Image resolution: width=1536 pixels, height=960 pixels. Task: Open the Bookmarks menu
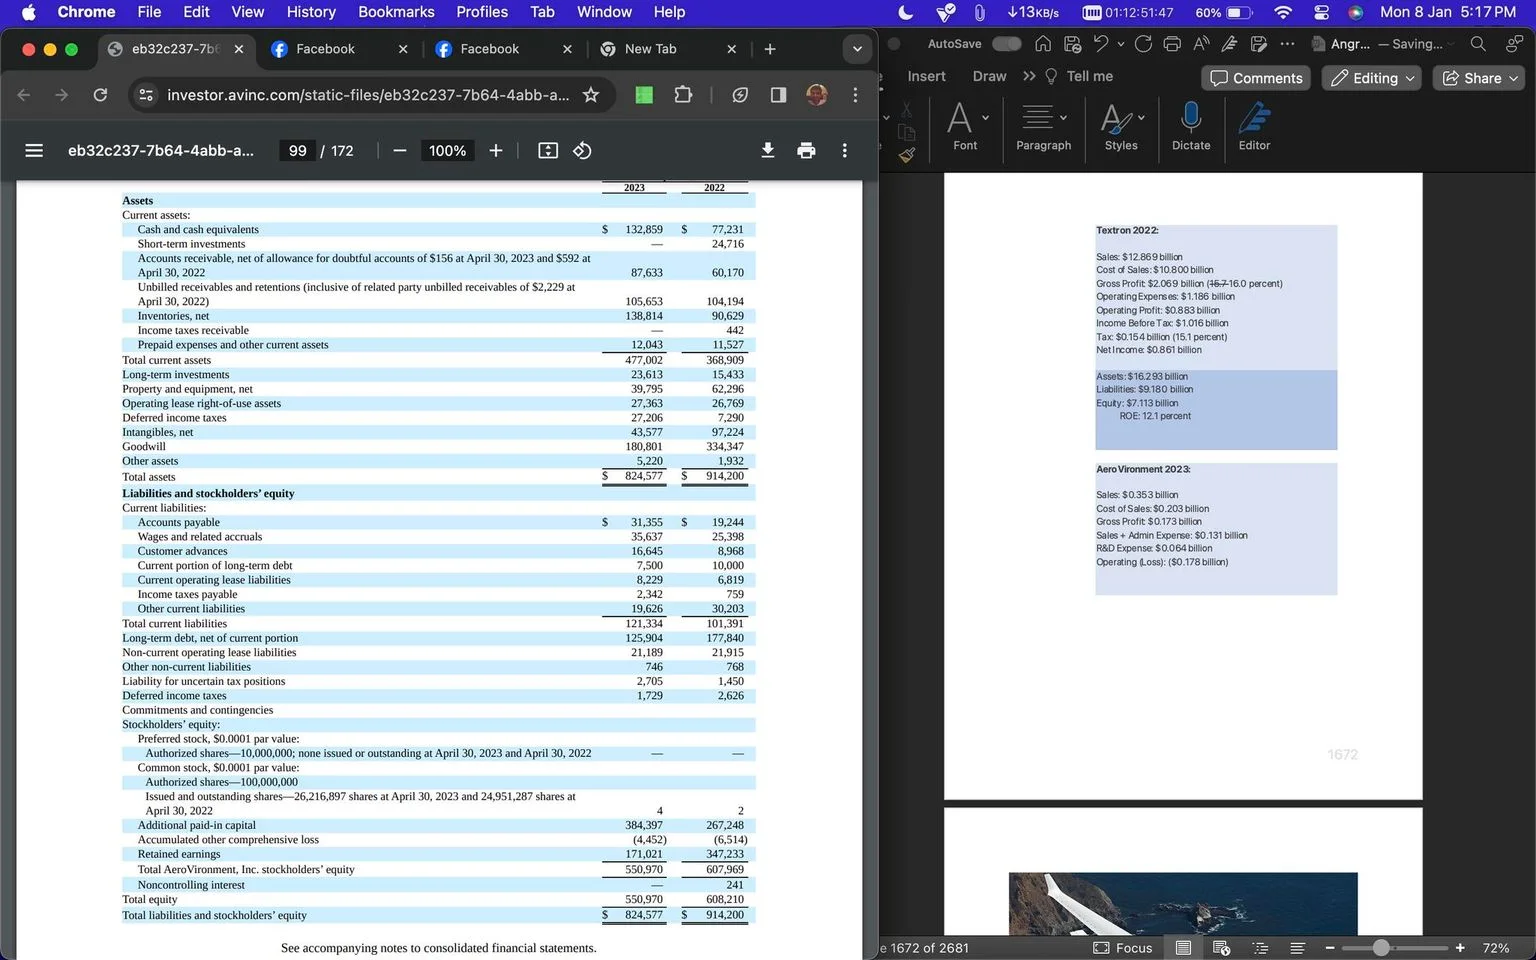(x=396, y=12)
